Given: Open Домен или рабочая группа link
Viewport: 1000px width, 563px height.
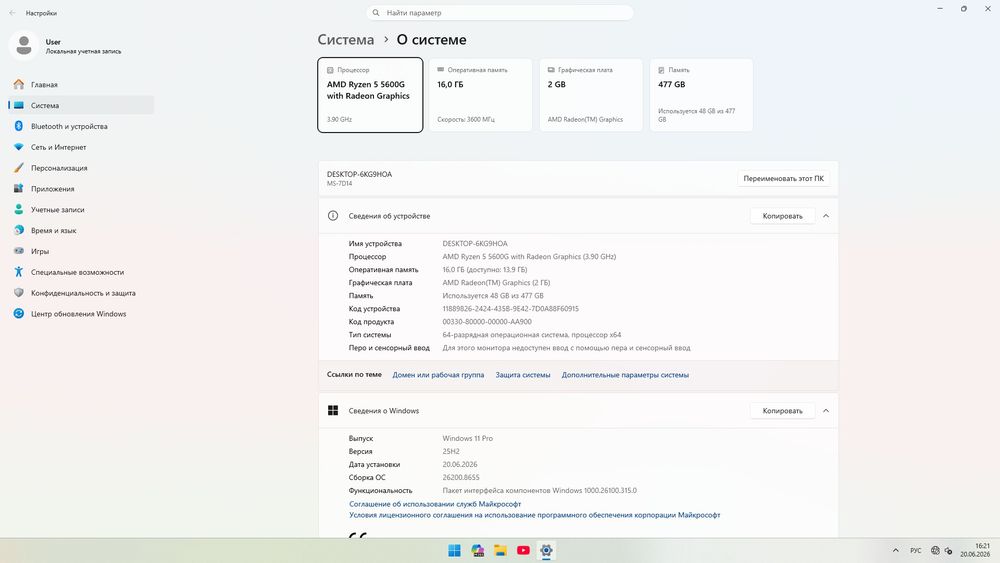Looking at the screenshot, I should pyautogui.click(x=438, y=375).
